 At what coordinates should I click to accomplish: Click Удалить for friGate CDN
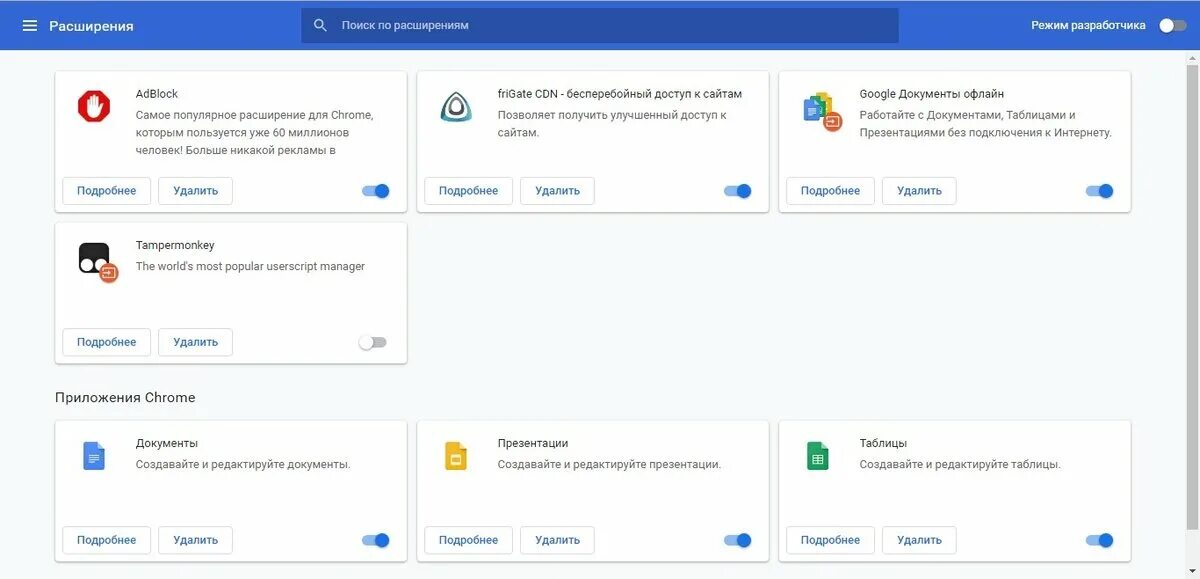tap(557, 191)
